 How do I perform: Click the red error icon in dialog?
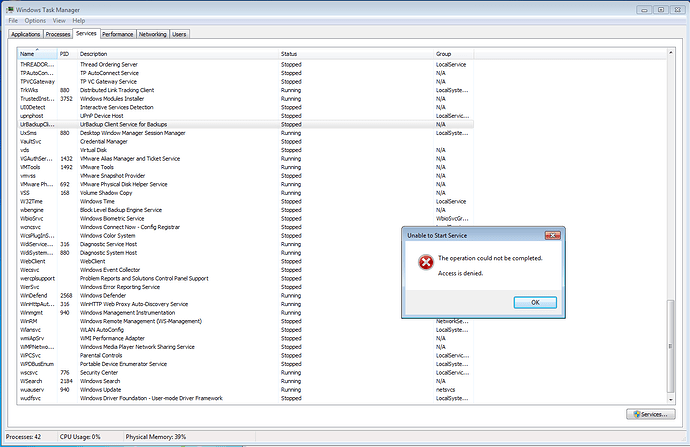[x=426, y=262]
